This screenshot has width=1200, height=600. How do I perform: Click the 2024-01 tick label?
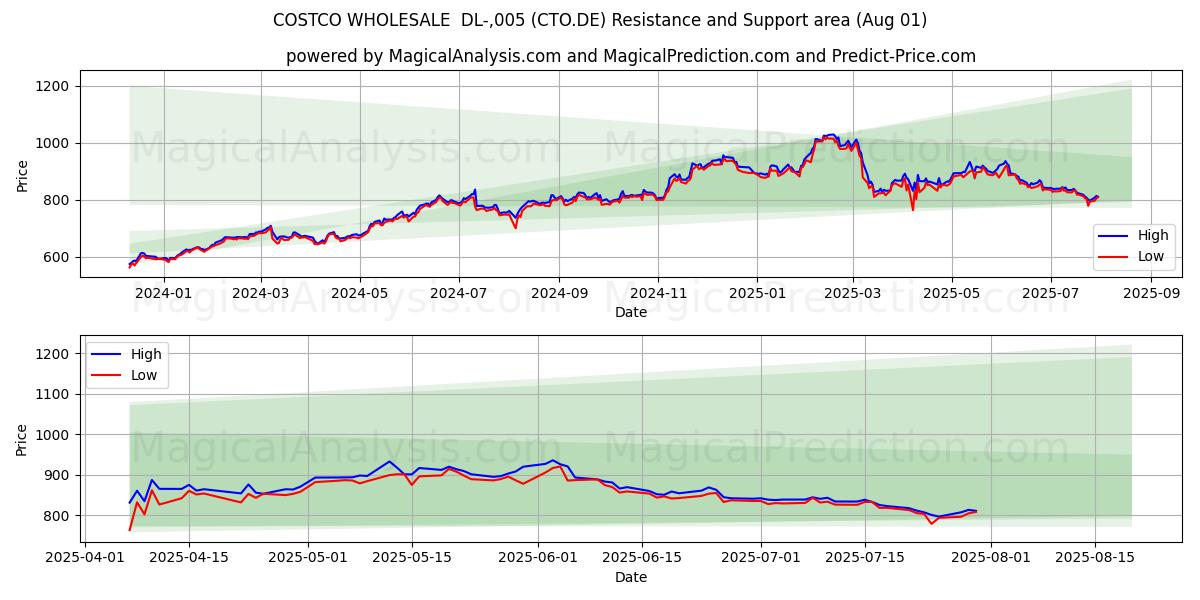click(163, 293)
